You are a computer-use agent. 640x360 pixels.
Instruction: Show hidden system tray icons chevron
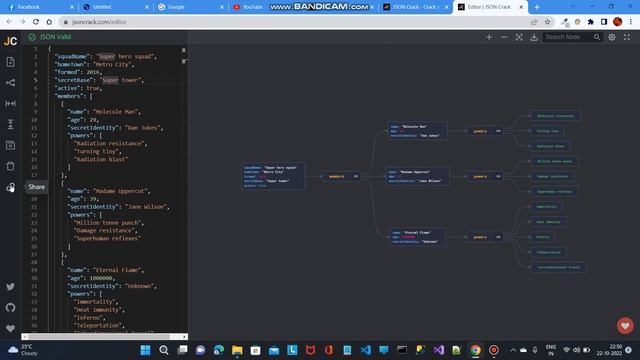pyautogui.click(x=513, y=350)
